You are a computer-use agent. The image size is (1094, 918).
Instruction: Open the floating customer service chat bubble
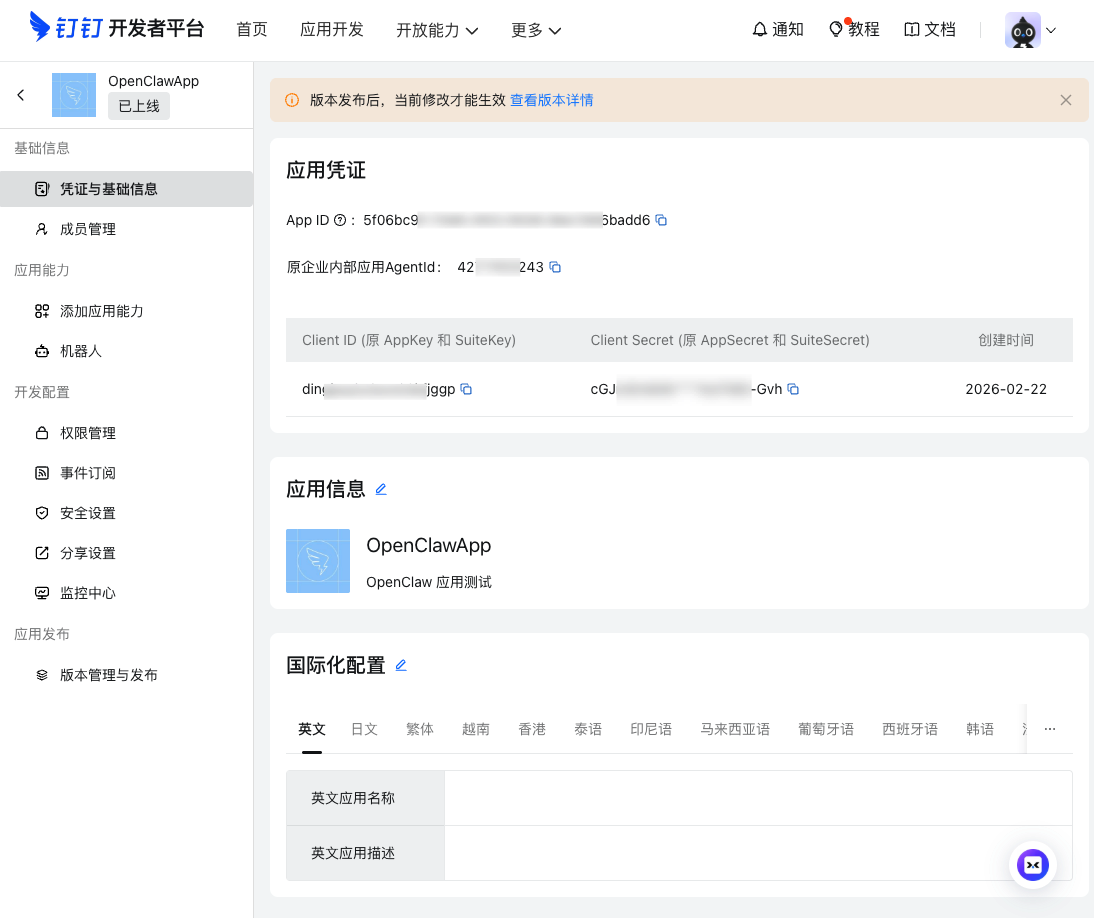pyautogui.click(x=1033, y=865)
